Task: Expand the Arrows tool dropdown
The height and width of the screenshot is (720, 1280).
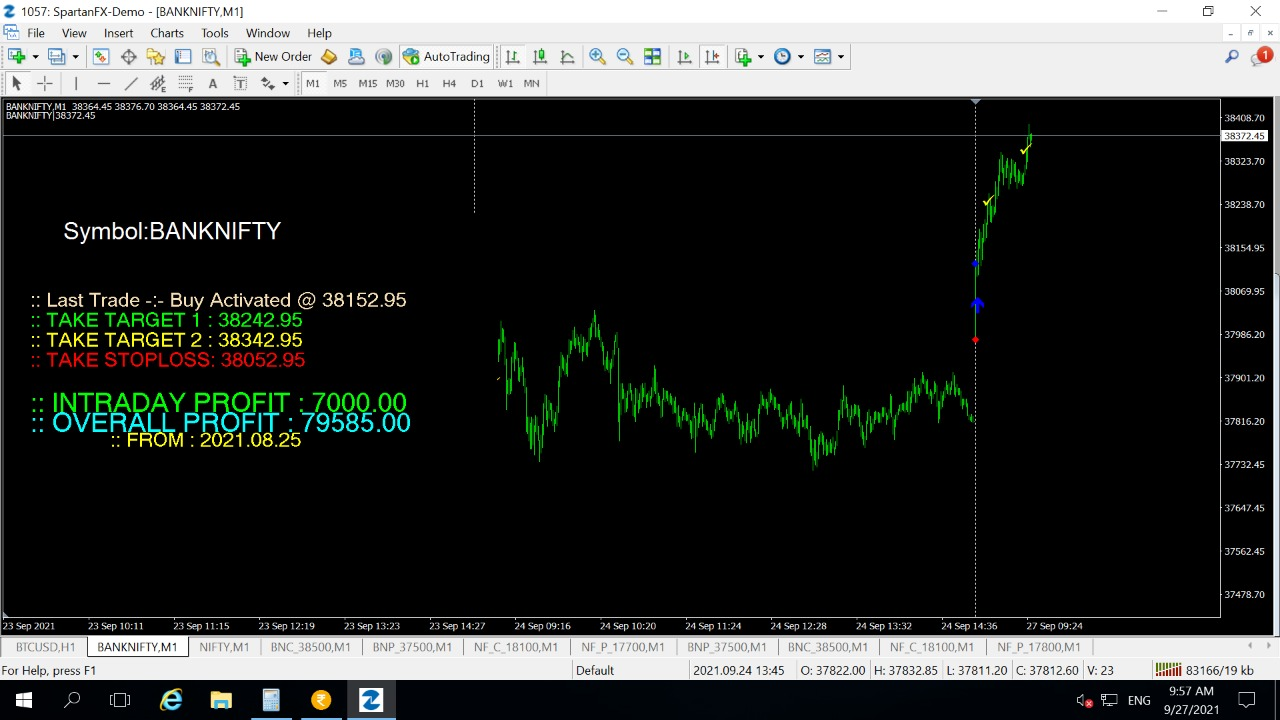Action: [x=286, y=83]
